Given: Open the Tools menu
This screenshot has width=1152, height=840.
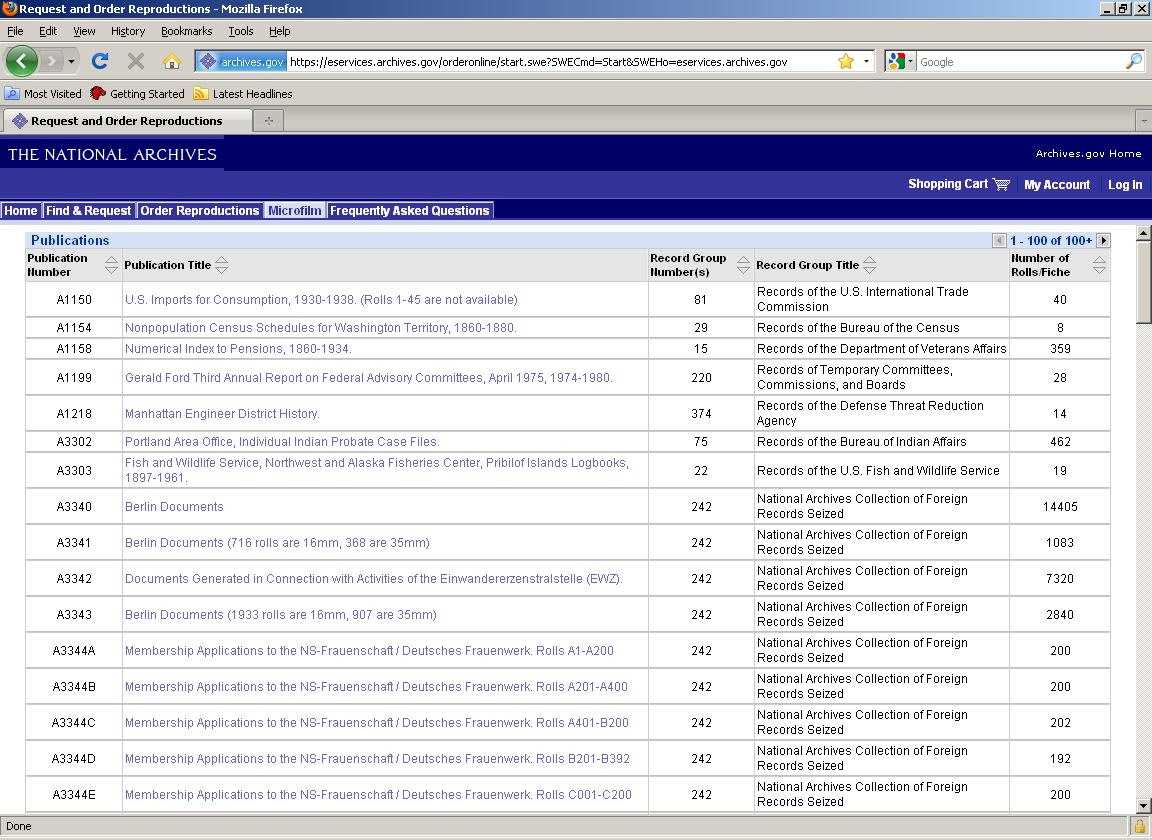Looking at the screenshot, I should tap(240, 31).
